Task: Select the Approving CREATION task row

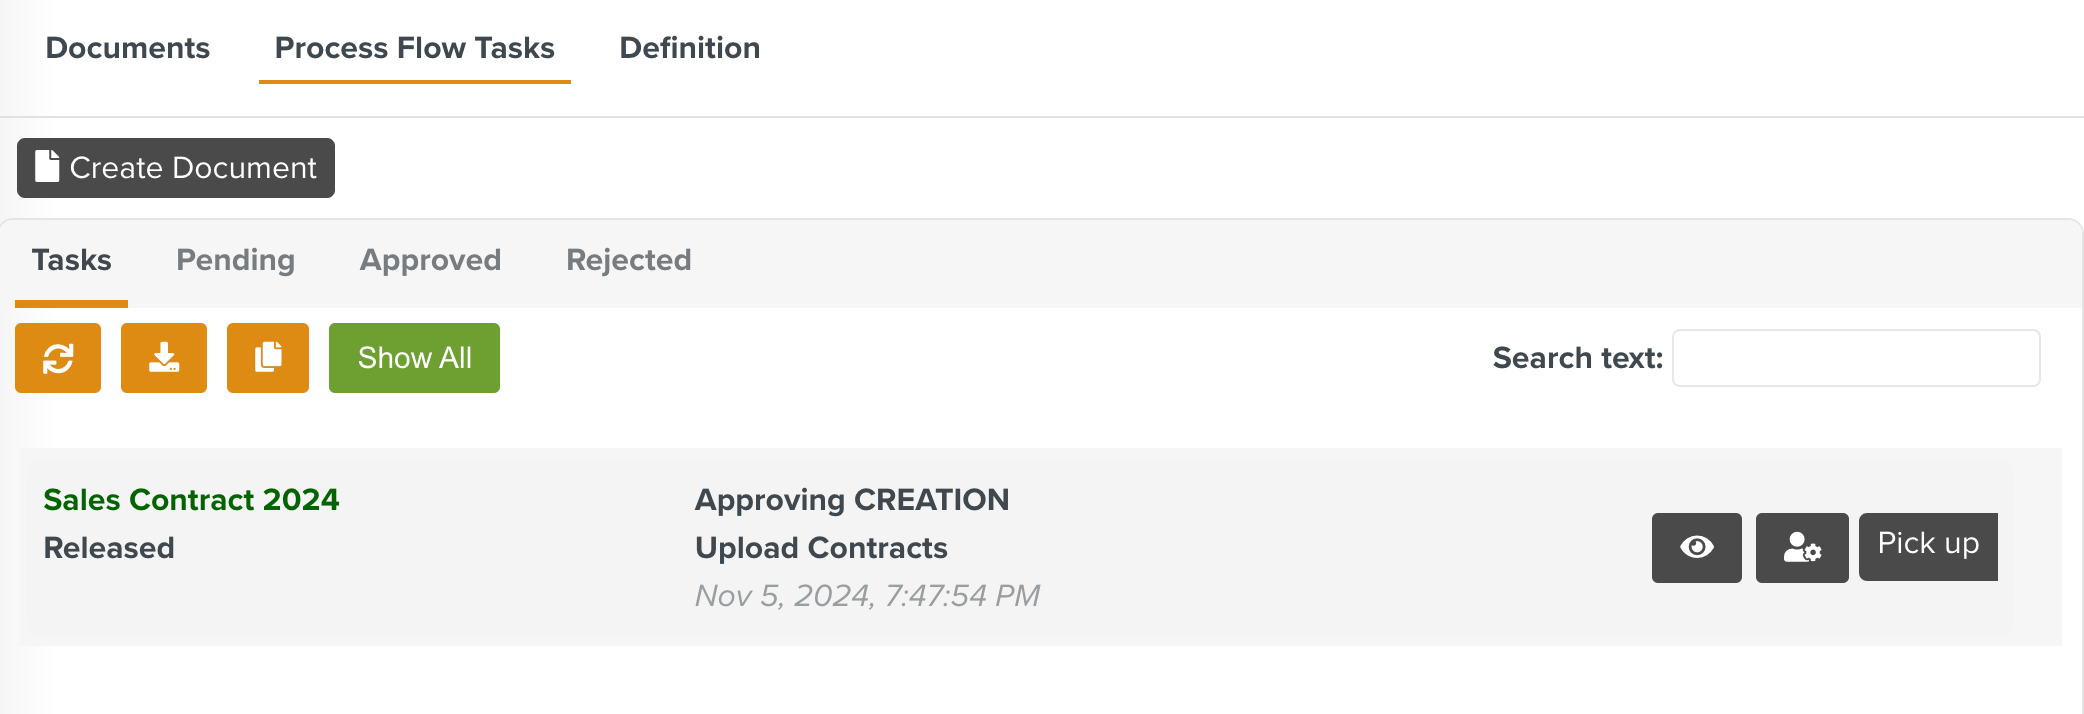Action: (x=852, y=499)
